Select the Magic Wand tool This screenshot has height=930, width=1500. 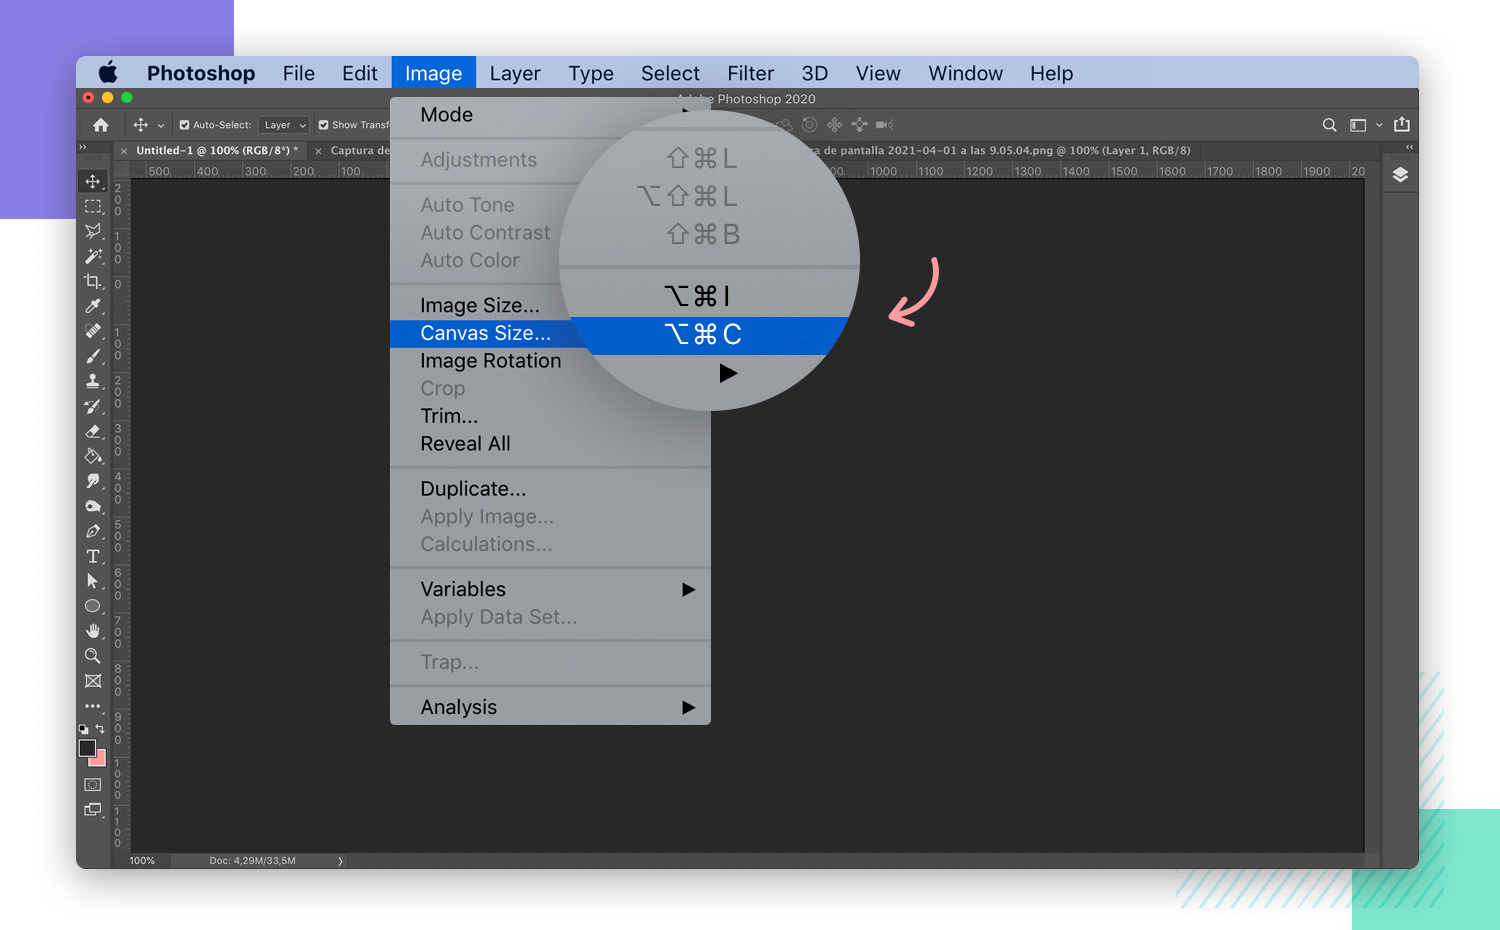(x=93, y=256)
